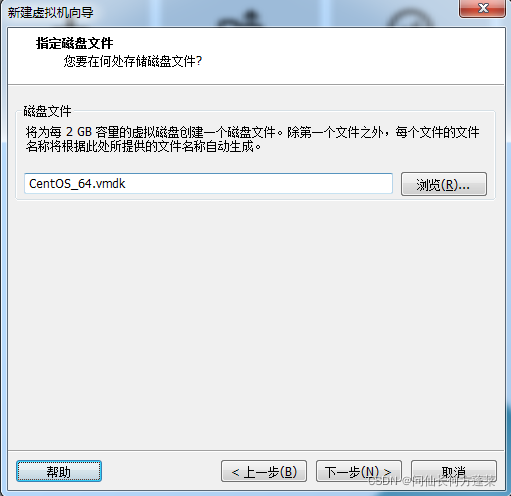The height and width of the screenshot is (496, 511).
Task: Focus the CentOS_64.vmdk disk file field
Action: click(x=208, y=183)
